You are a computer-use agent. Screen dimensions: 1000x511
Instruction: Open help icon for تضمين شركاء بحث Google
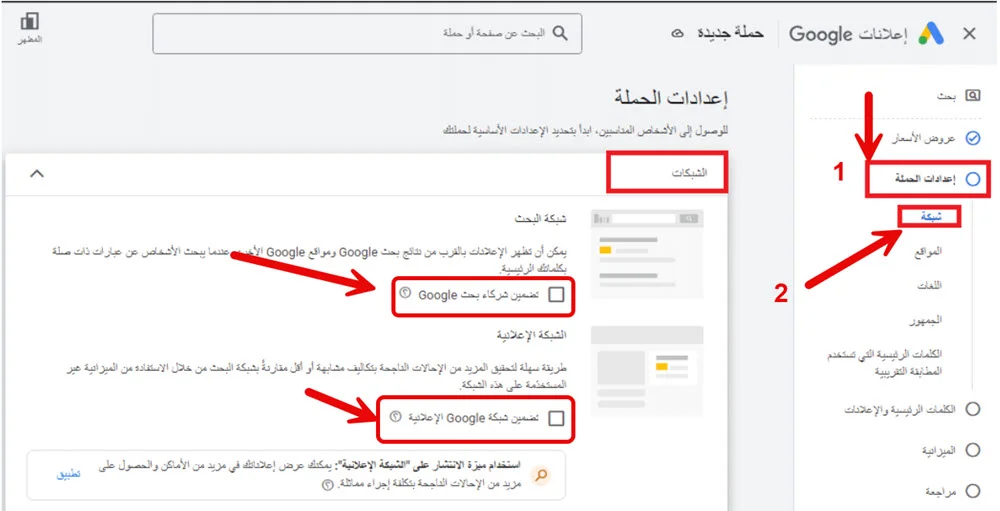pyautogui.click(x=404, y=293)
